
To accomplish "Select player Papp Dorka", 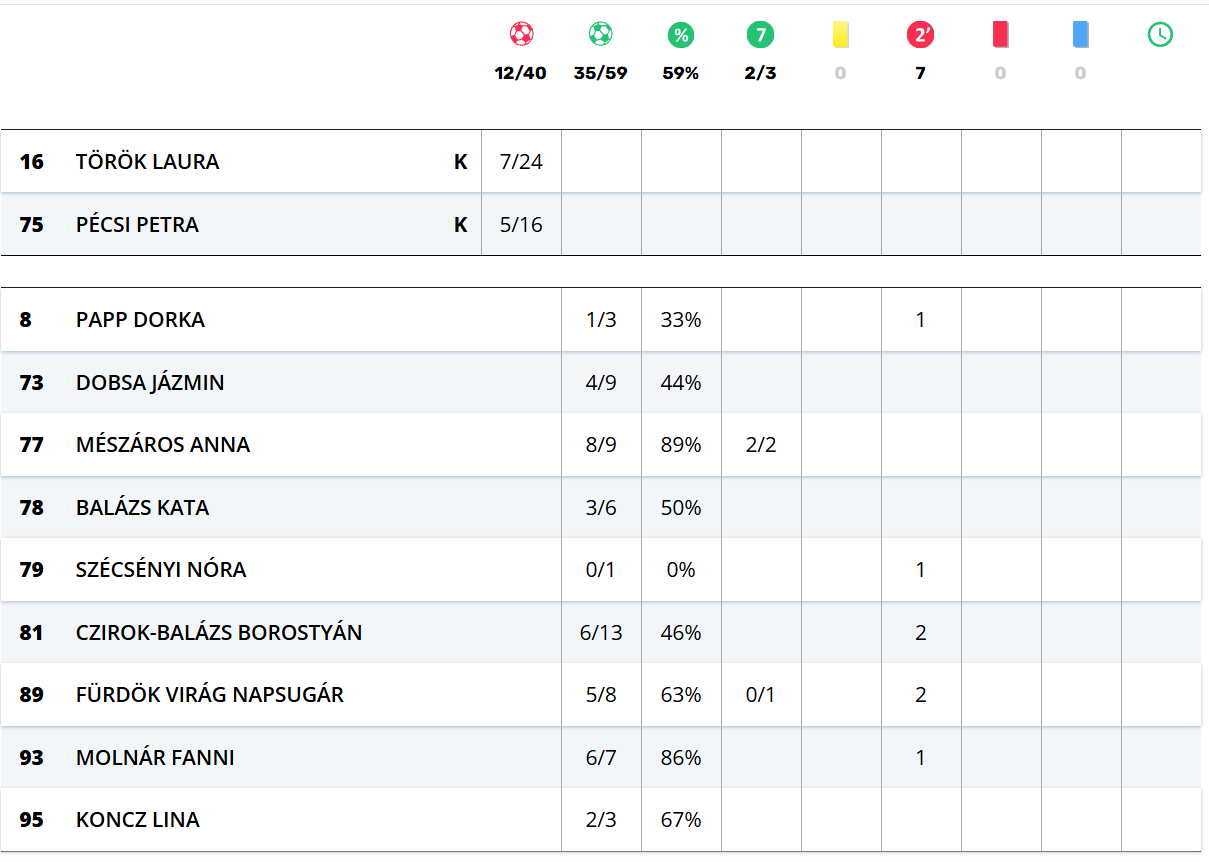I will [141, 320].
